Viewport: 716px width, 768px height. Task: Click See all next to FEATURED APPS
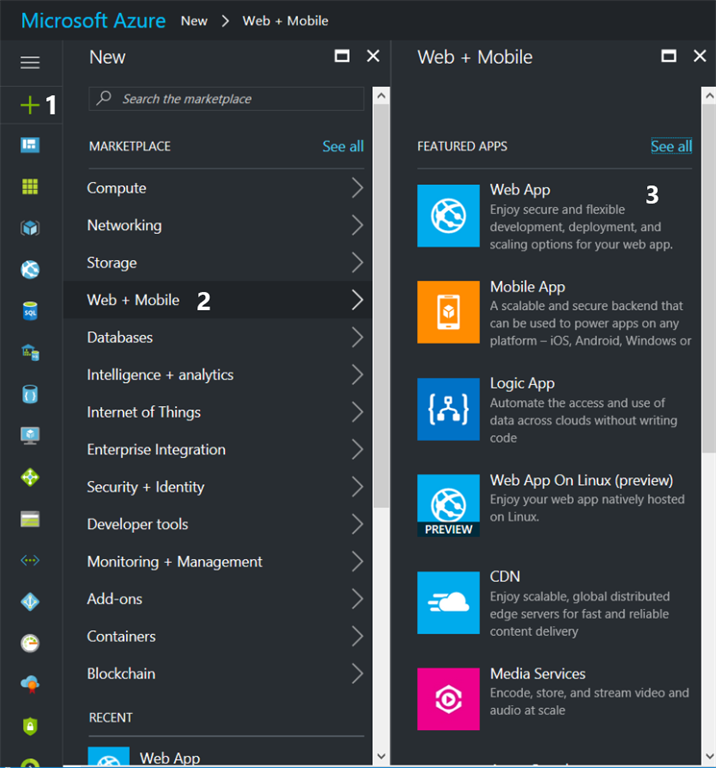(x=671, y=146)
